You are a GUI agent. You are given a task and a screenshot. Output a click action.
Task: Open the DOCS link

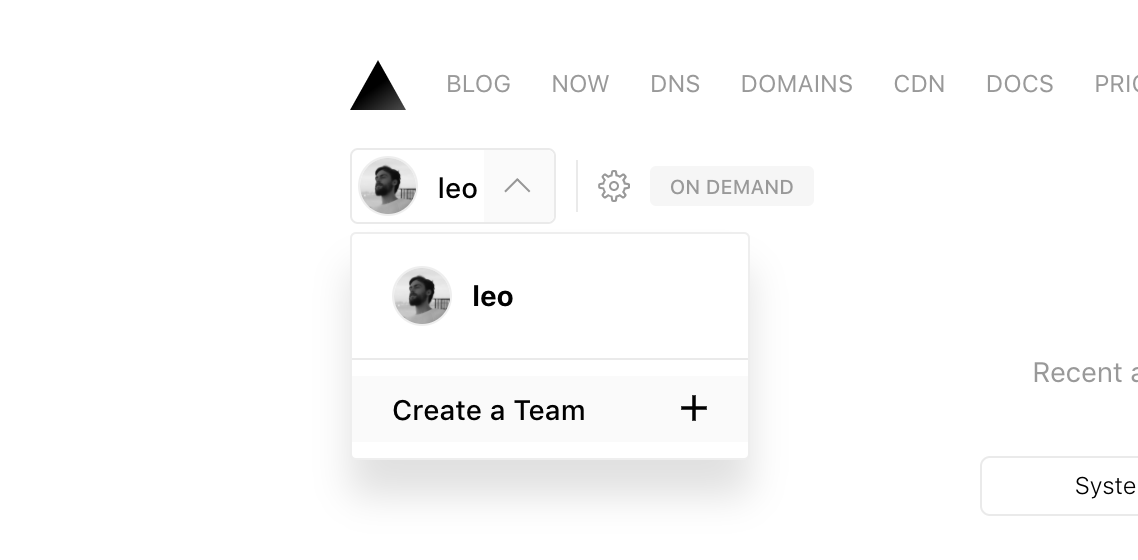pos(1019,84)
